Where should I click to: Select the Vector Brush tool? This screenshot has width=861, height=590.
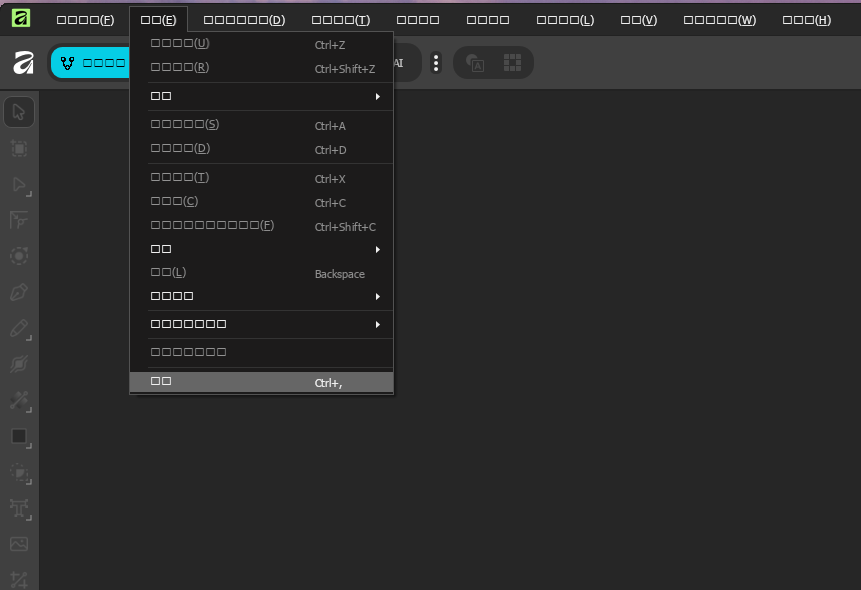(18, 365)
